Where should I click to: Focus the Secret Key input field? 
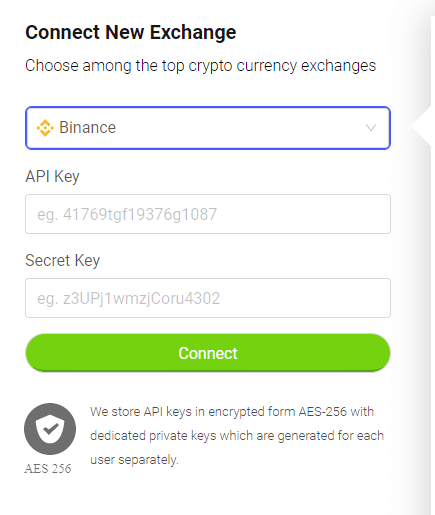pyautogui.click(x=208, y=298)
